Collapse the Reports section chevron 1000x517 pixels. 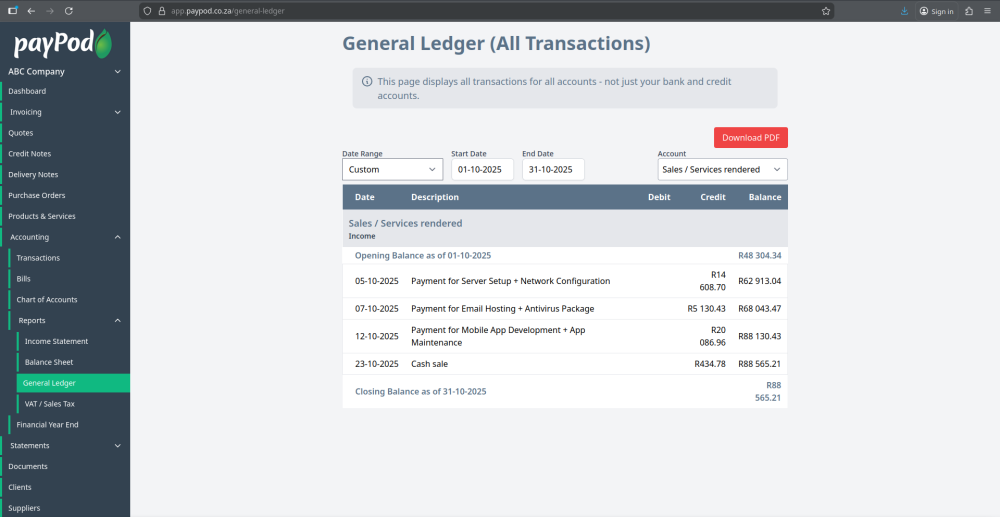[x=117, y=321]
